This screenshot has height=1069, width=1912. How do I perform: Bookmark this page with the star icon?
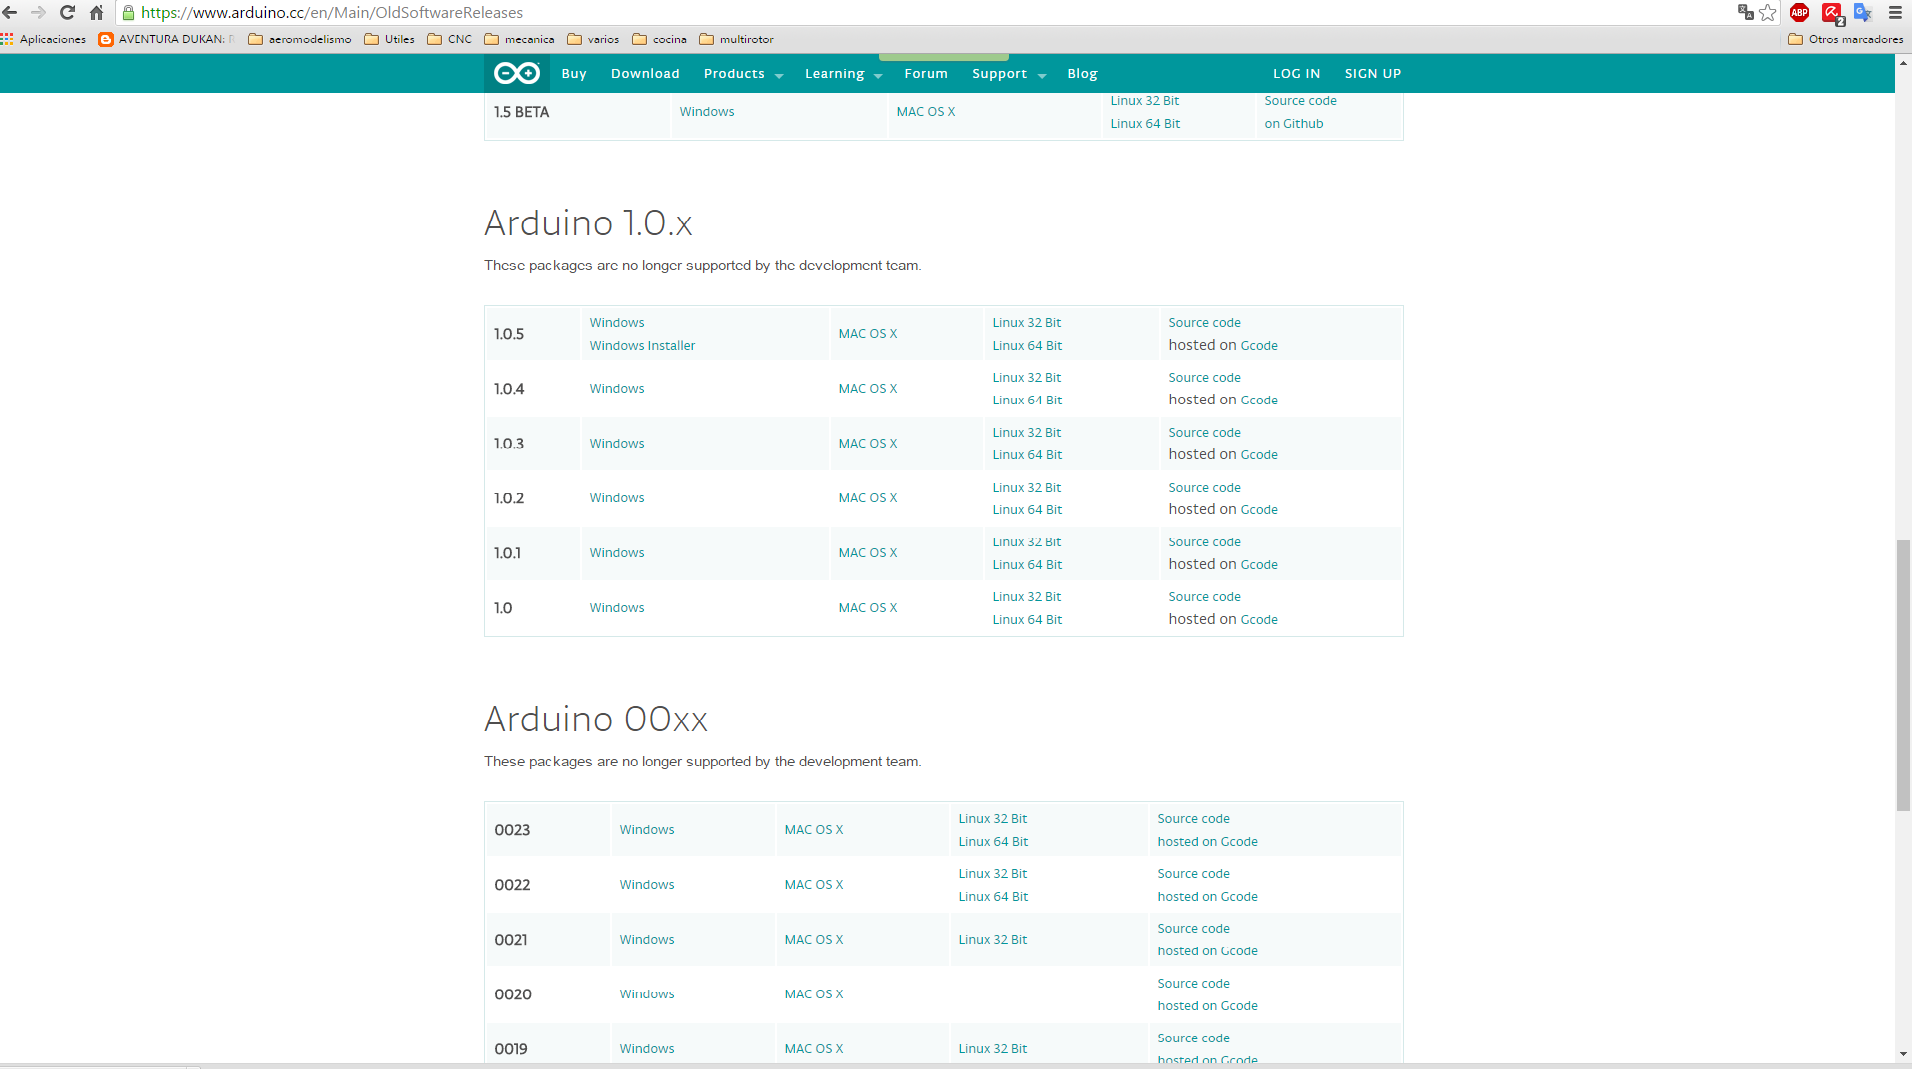click(1768, 13)
